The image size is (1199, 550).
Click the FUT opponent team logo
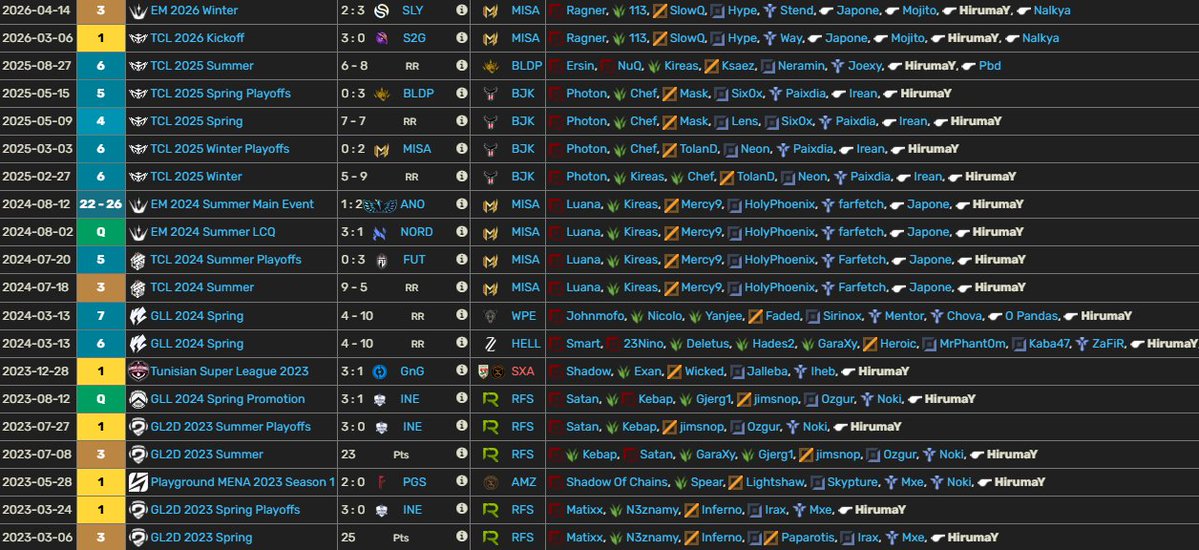click(381, 260)
